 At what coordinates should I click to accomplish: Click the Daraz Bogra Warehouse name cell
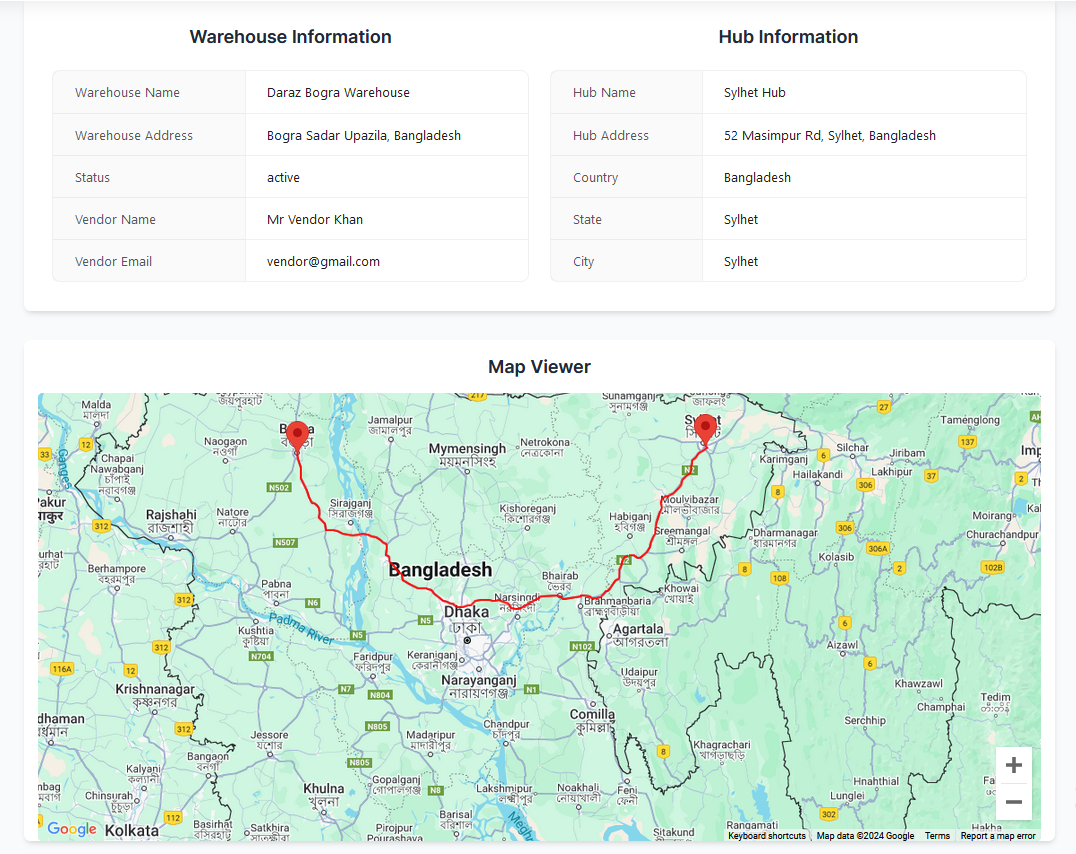(x=338, y=92)
